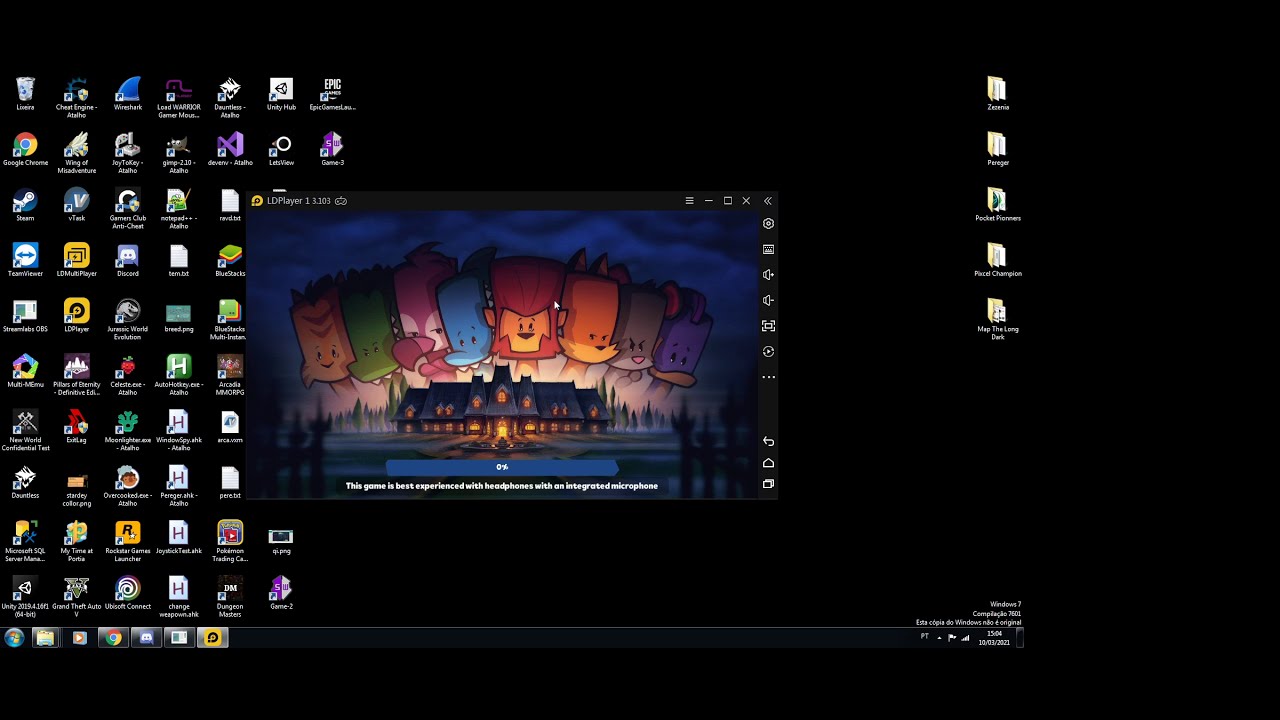
Task: Select Google Chrome desktop icon
Action: [x=25, y=150]
